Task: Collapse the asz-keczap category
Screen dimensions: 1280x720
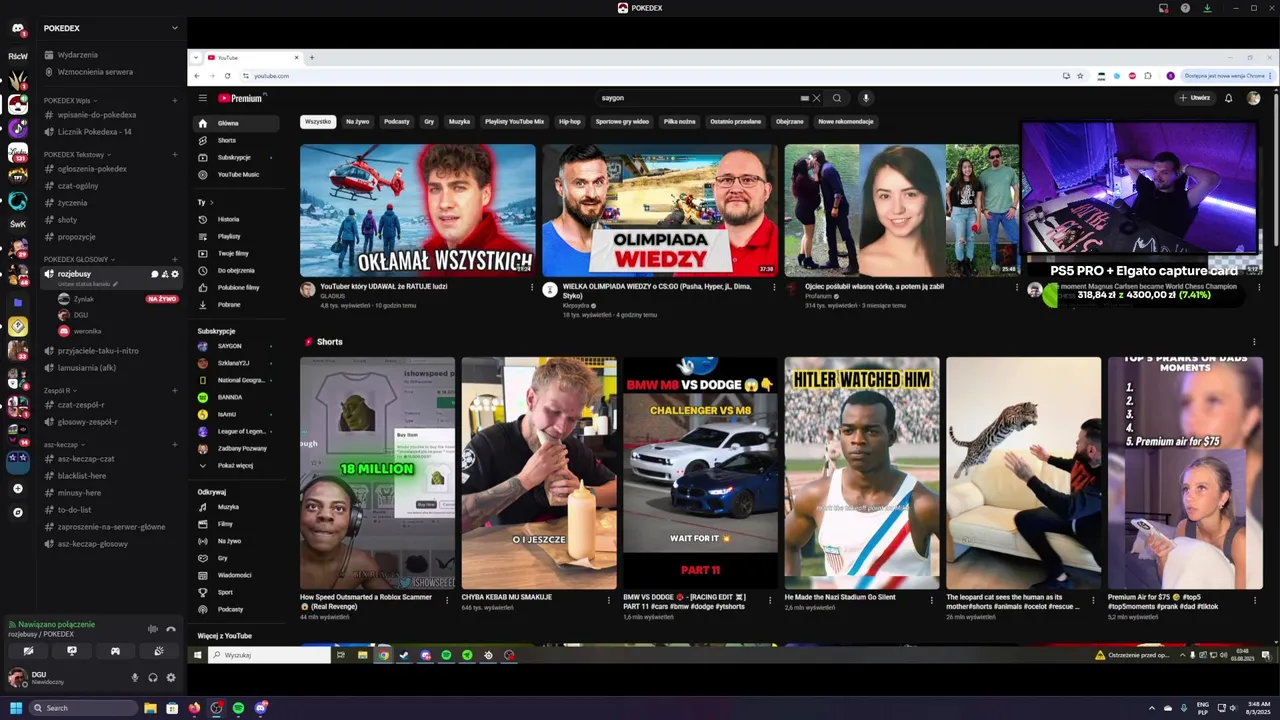Action: coord(64,444)
